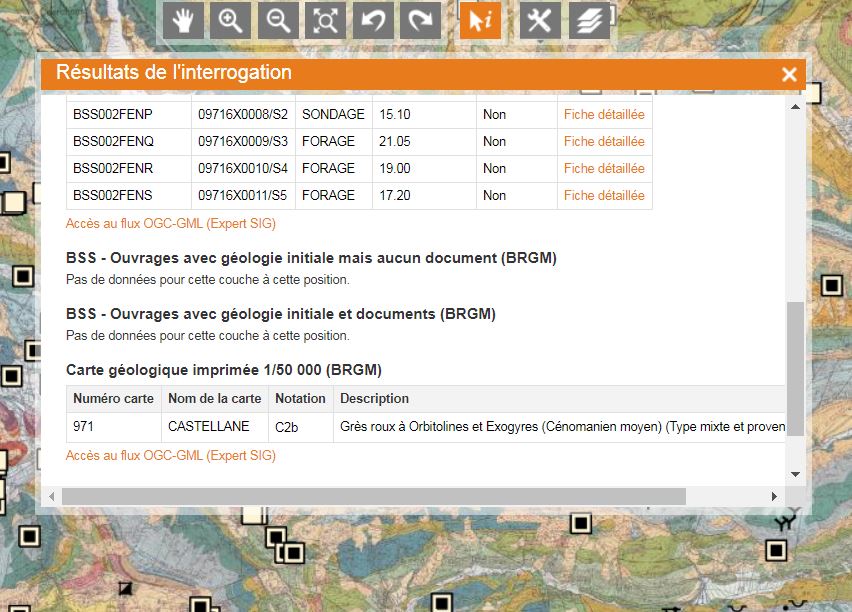Open Fiche détaillée for BSS002FENP
This screenshot has width=852, height=612.
pyautogui.click(x=604, y=115)
